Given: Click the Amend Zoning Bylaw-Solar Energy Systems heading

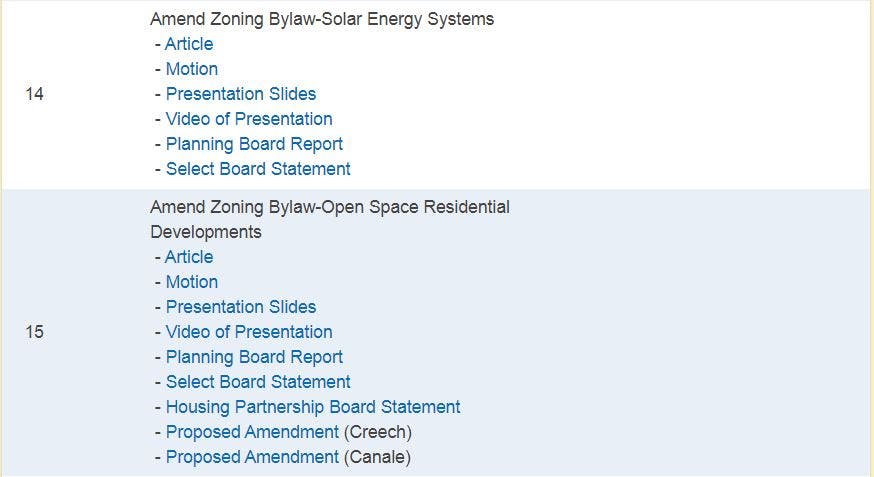Looking at the screenshot, I should (322, 19).
